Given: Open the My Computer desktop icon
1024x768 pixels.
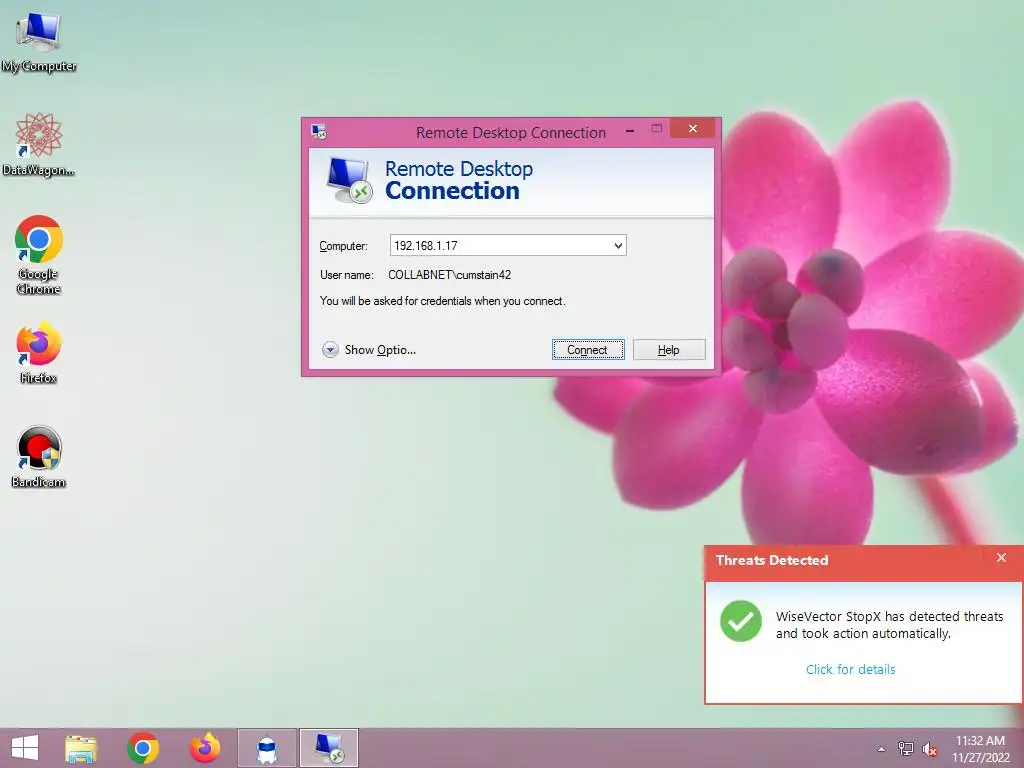Looking at the screenshot, I should point(39,42).
